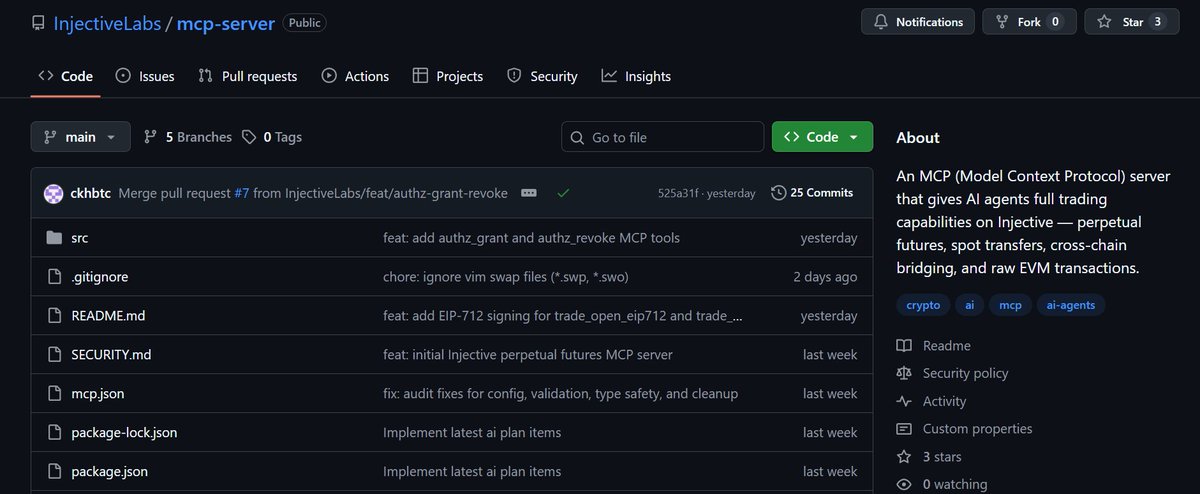This screenshot has width=1200, height=494.
Task: Open commit 'feat: initial Injective perpetual futures MCP server'
Action: (x=528, y=355)
